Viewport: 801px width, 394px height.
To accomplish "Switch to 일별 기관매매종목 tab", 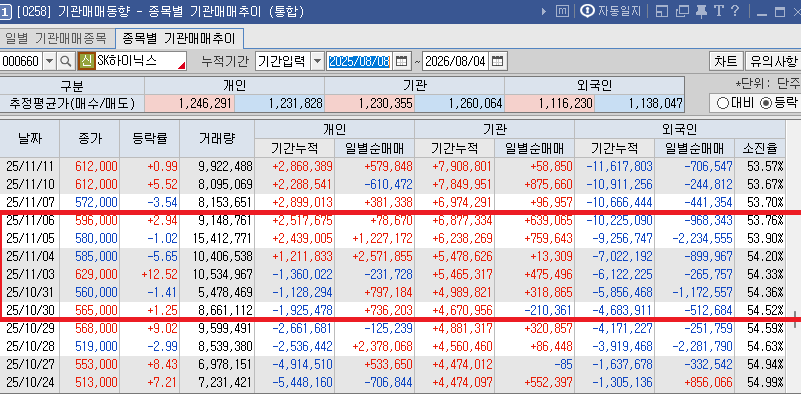I will coord(55,38).
